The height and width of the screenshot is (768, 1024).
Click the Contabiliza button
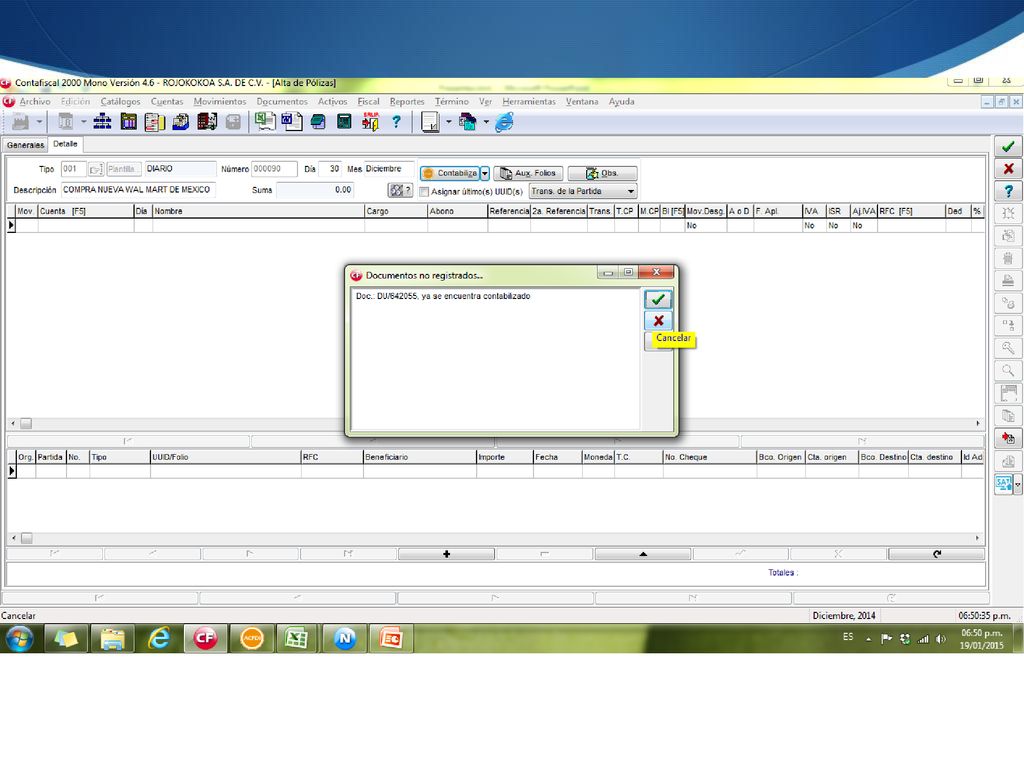(450, 173)
